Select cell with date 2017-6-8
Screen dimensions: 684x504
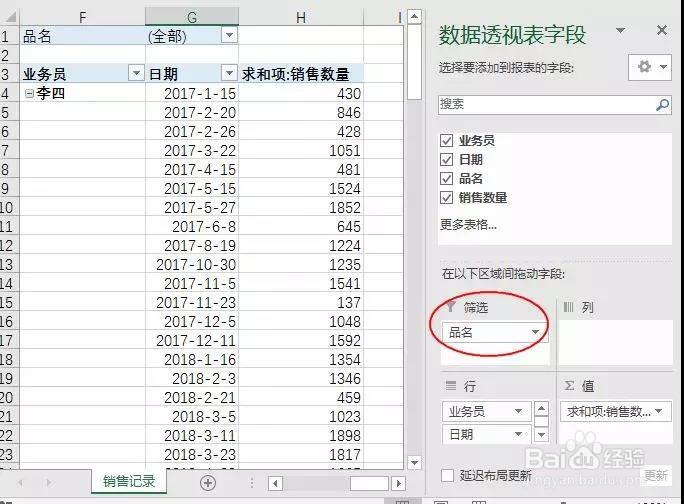(x=192, y=226)
